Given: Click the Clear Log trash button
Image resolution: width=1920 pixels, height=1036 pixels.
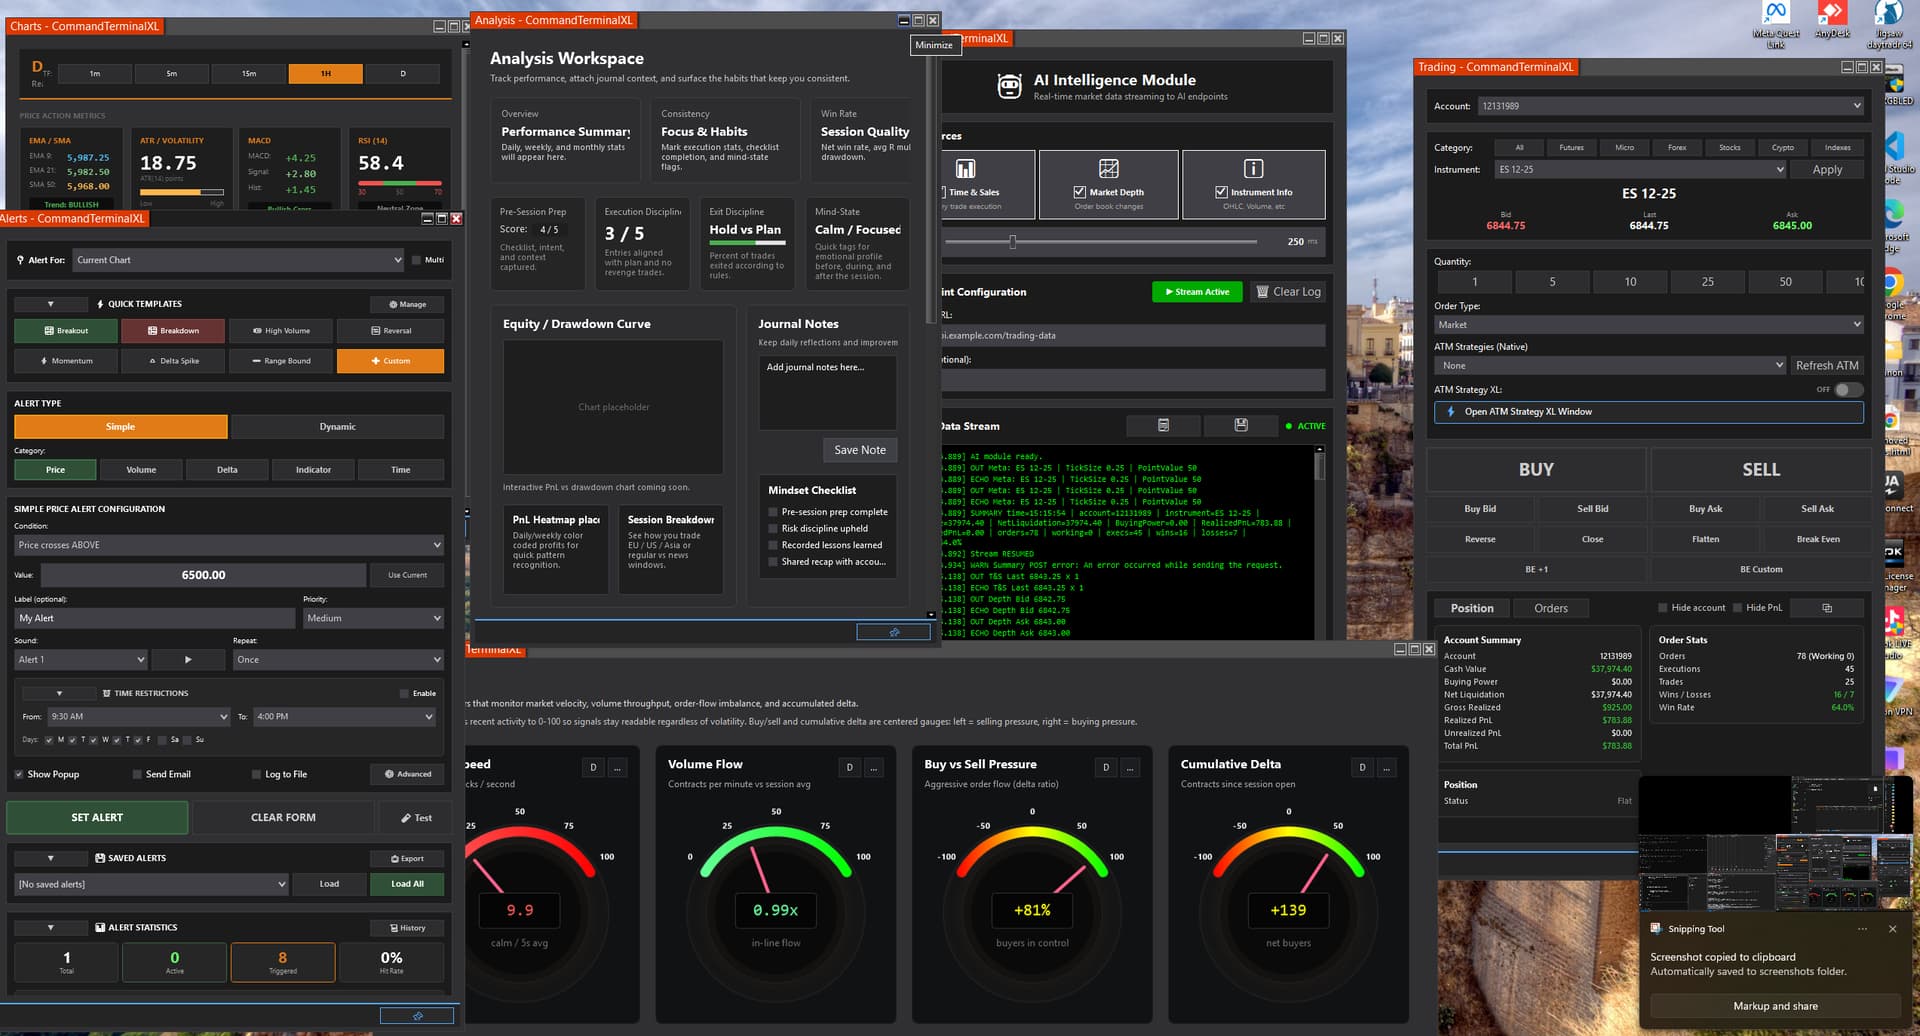Looking at the screenshot, I should pyautogui.click(x=1289, y=292).
